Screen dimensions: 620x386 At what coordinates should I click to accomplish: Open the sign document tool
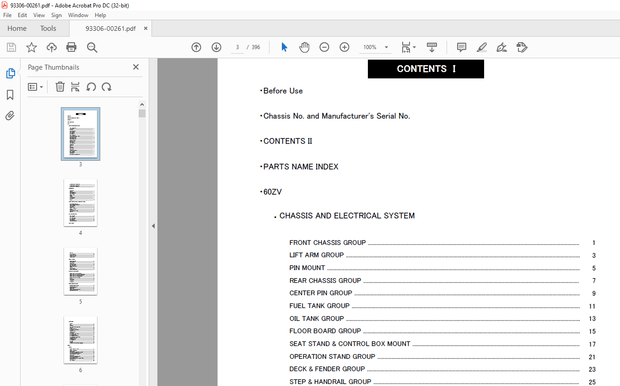coord(502,47)
